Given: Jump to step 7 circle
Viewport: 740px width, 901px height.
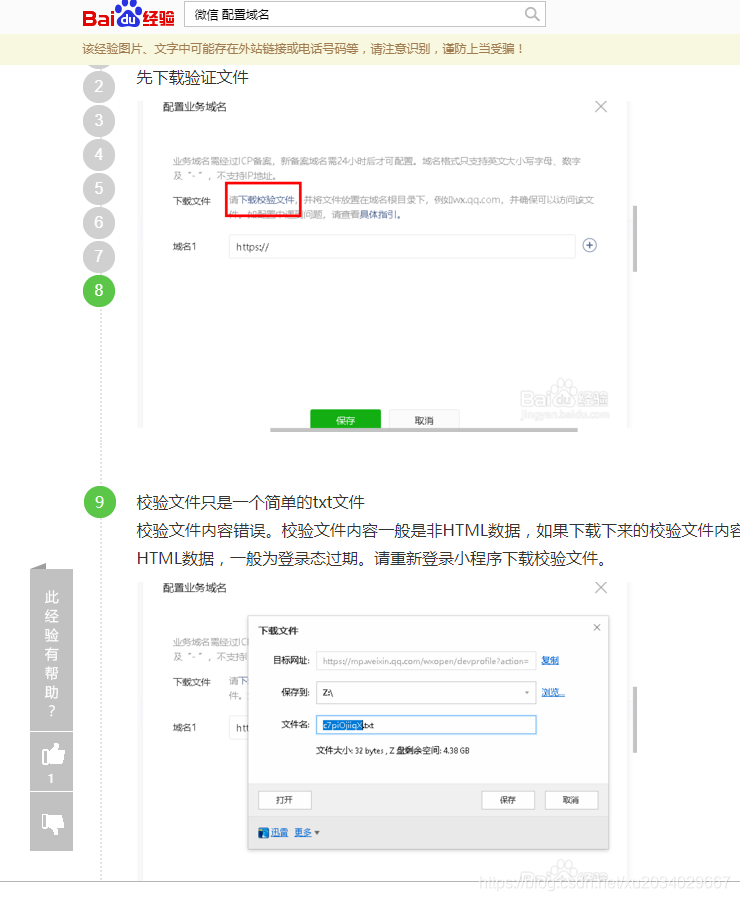Looking at the screenshot, I should pyautogui.click(x=99, y=256).
